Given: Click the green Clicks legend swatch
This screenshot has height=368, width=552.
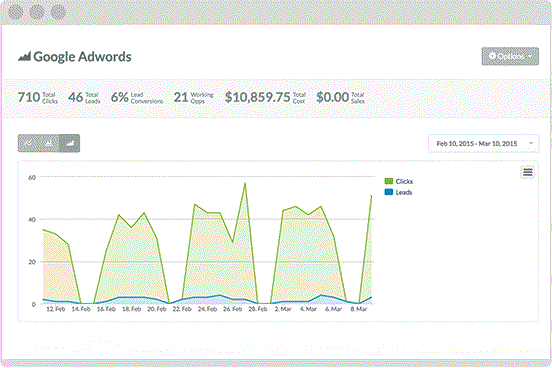Looking at the screenshot, I should pyautogui.click(x=389, y=181).
